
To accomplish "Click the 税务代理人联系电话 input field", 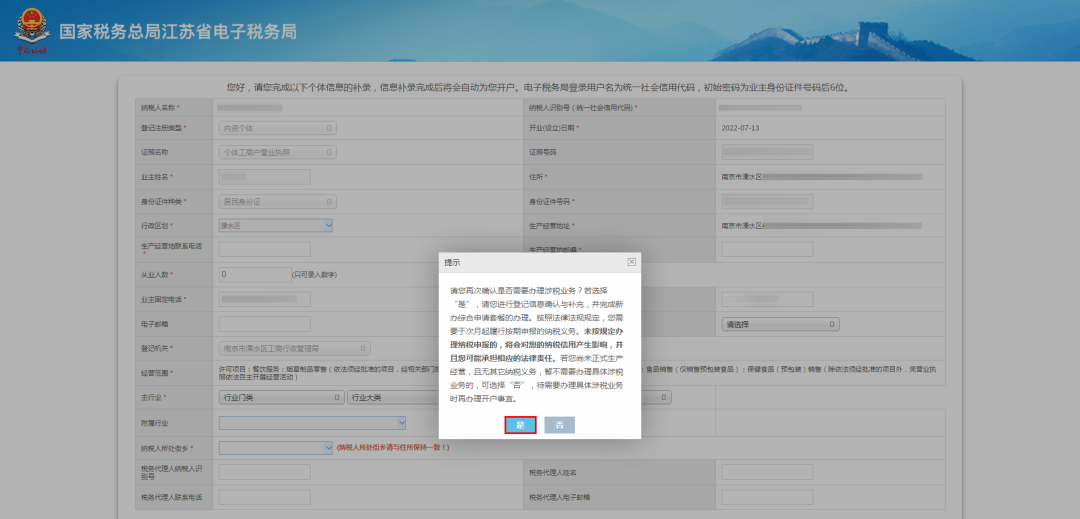I will 264,497.
